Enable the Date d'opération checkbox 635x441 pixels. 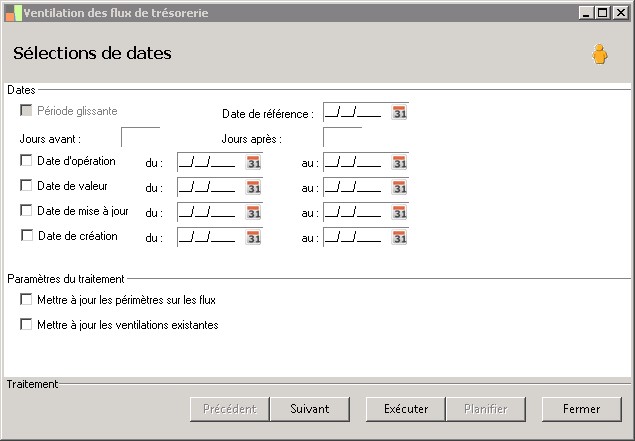(x=26, y=161)
